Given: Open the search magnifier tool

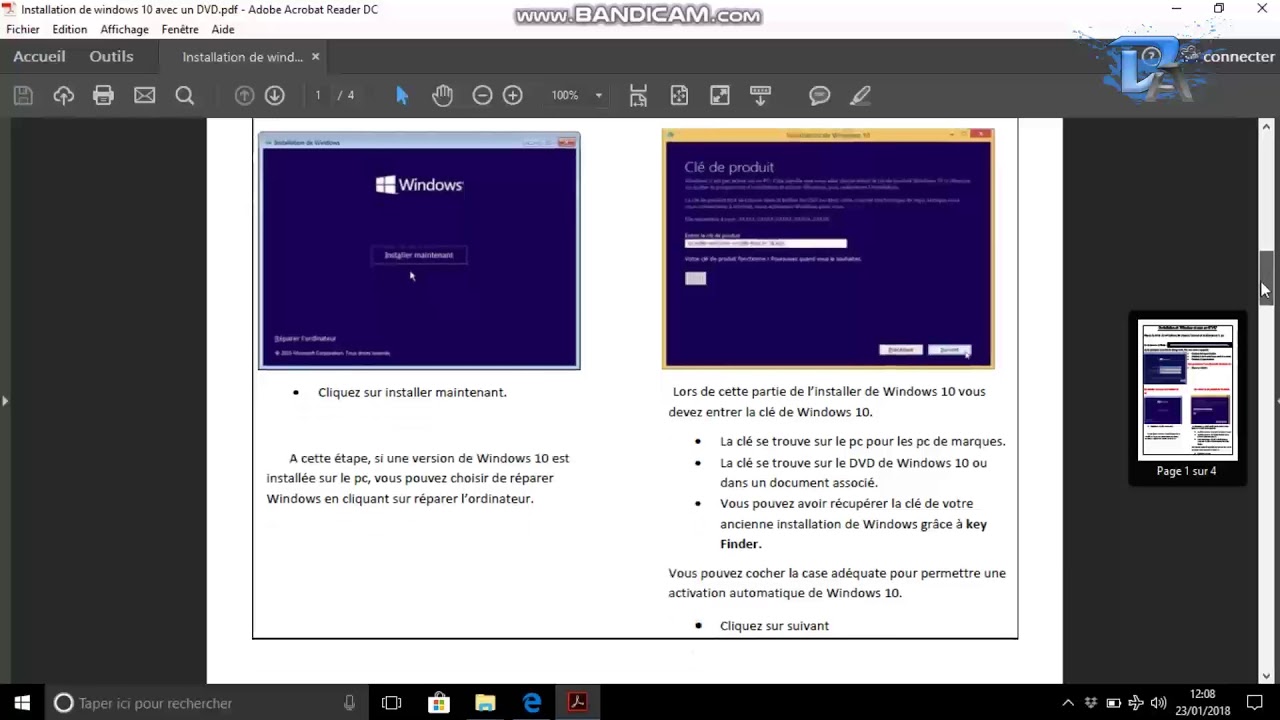Looking at the screenshot, I should coord(185,95).
